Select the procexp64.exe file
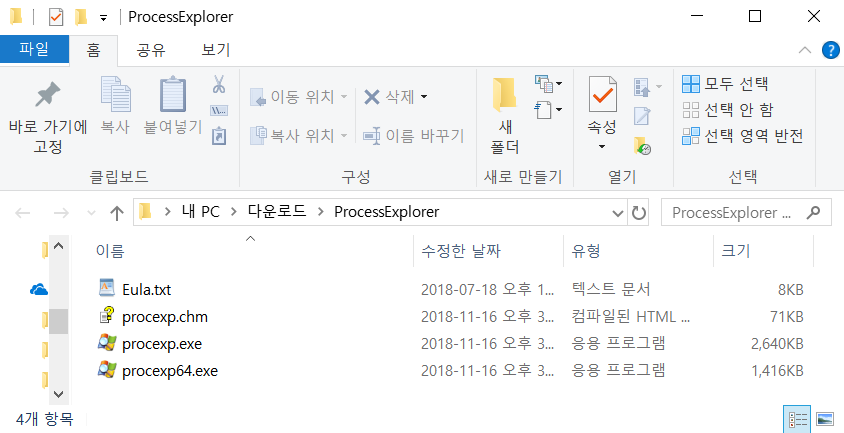The image size is (844, 433). click(x=170, y=371)
